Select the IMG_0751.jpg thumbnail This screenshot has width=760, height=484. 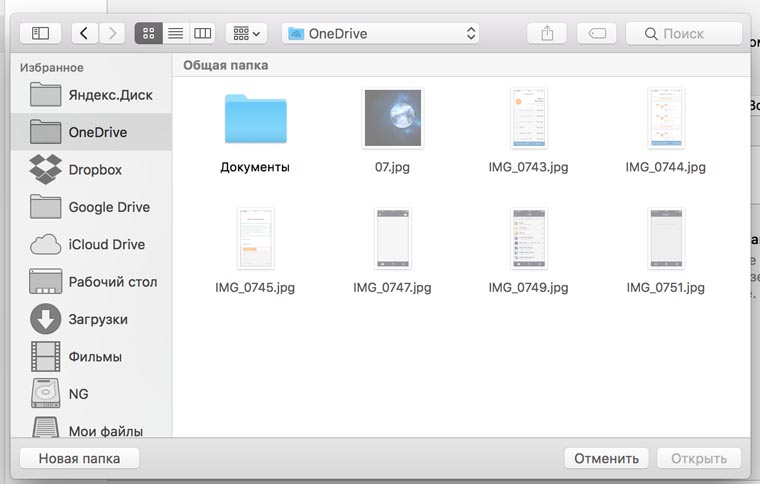pos(666,238)
